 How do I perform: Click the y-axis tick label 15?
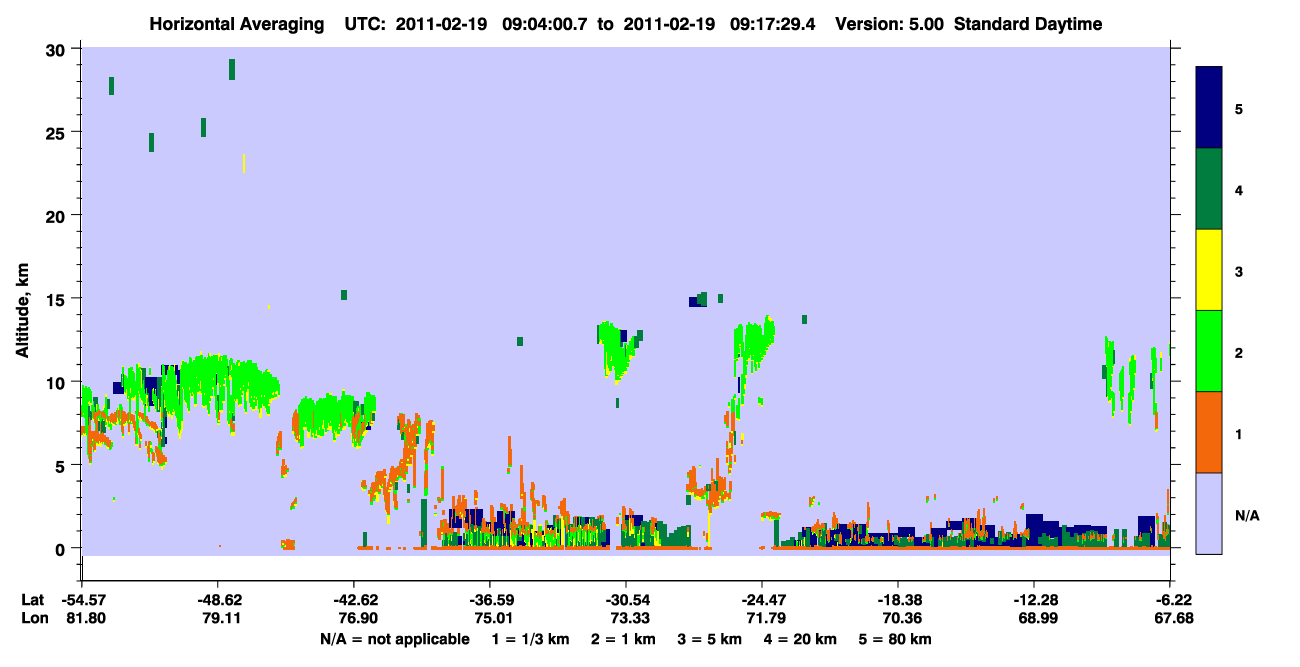(57, 299)
